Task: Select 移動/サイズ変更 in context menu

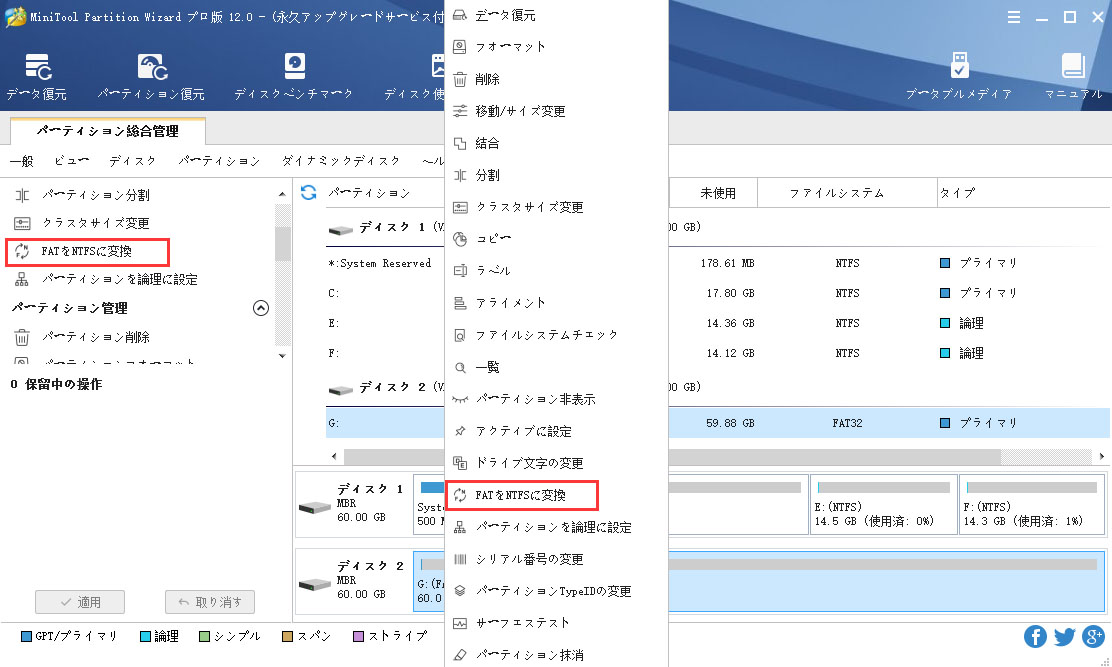Action: pos(520,111)
